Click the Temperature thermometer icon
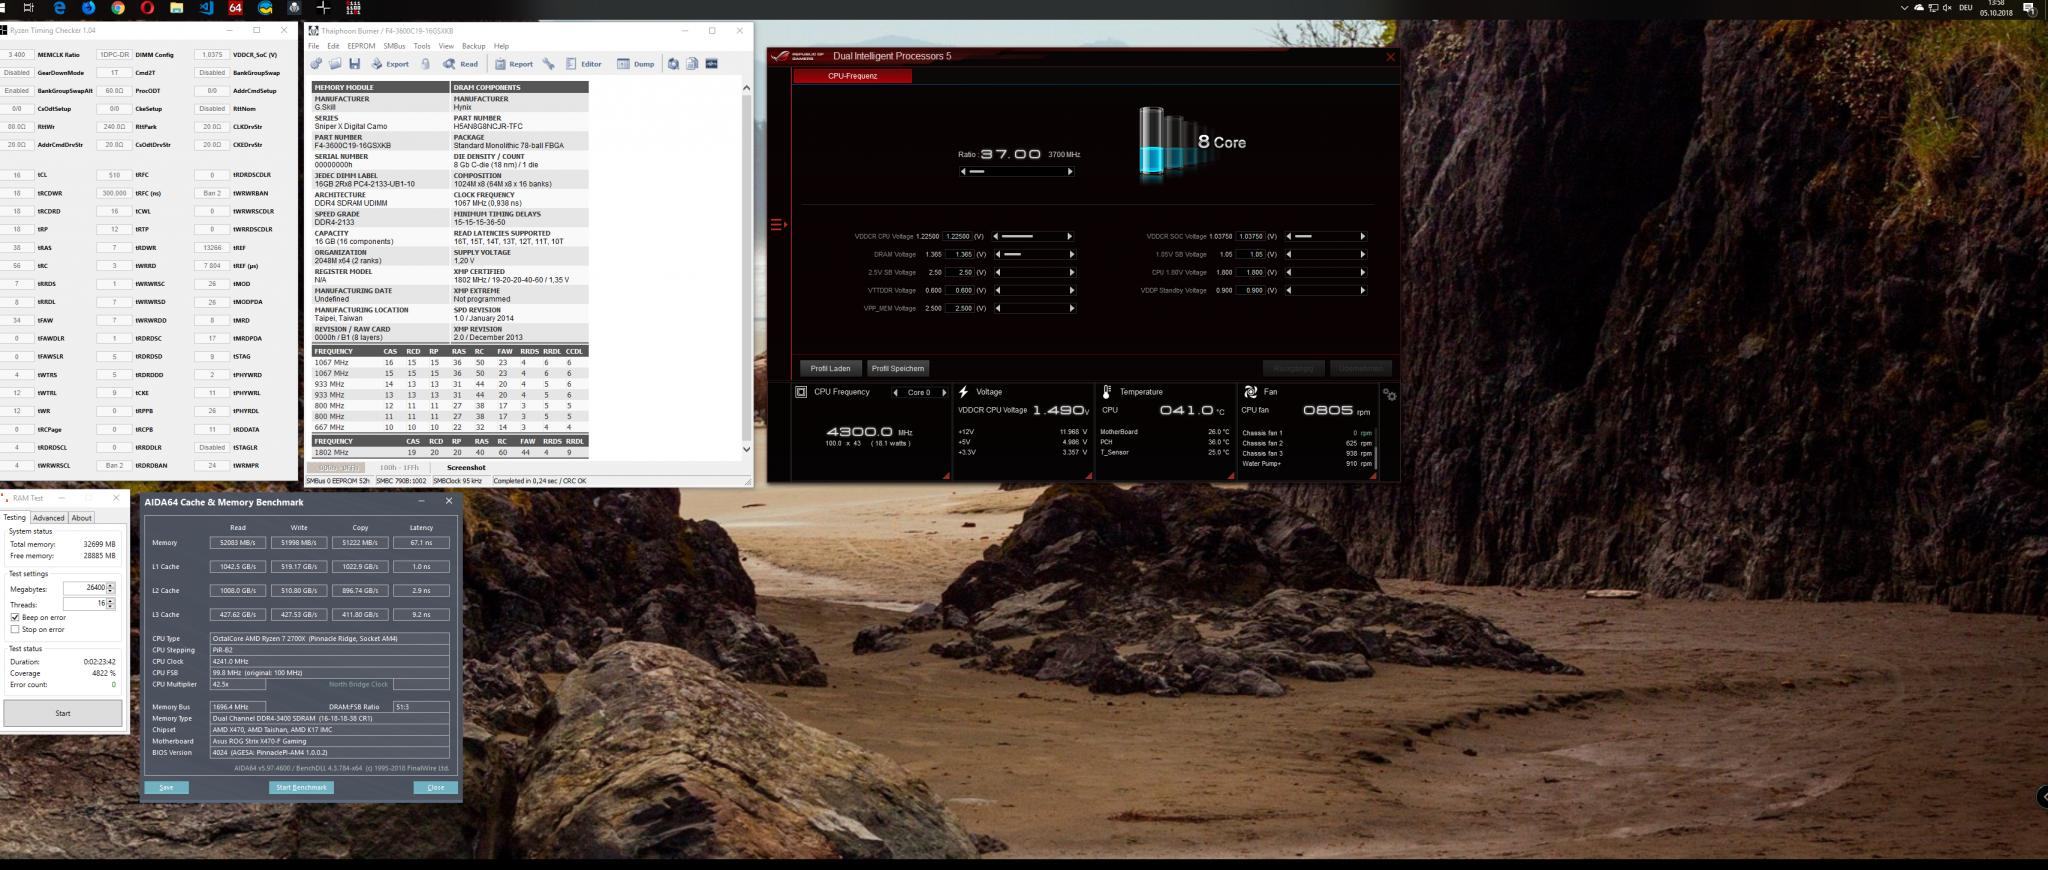The height and width of the screenshot is (870, 2048). tap(1107, 392)
